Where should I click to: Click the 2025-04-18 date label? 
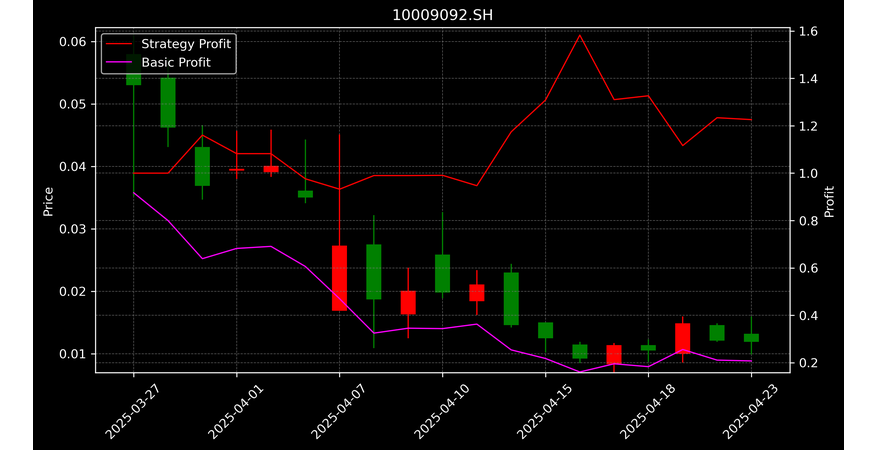[648, 412]
